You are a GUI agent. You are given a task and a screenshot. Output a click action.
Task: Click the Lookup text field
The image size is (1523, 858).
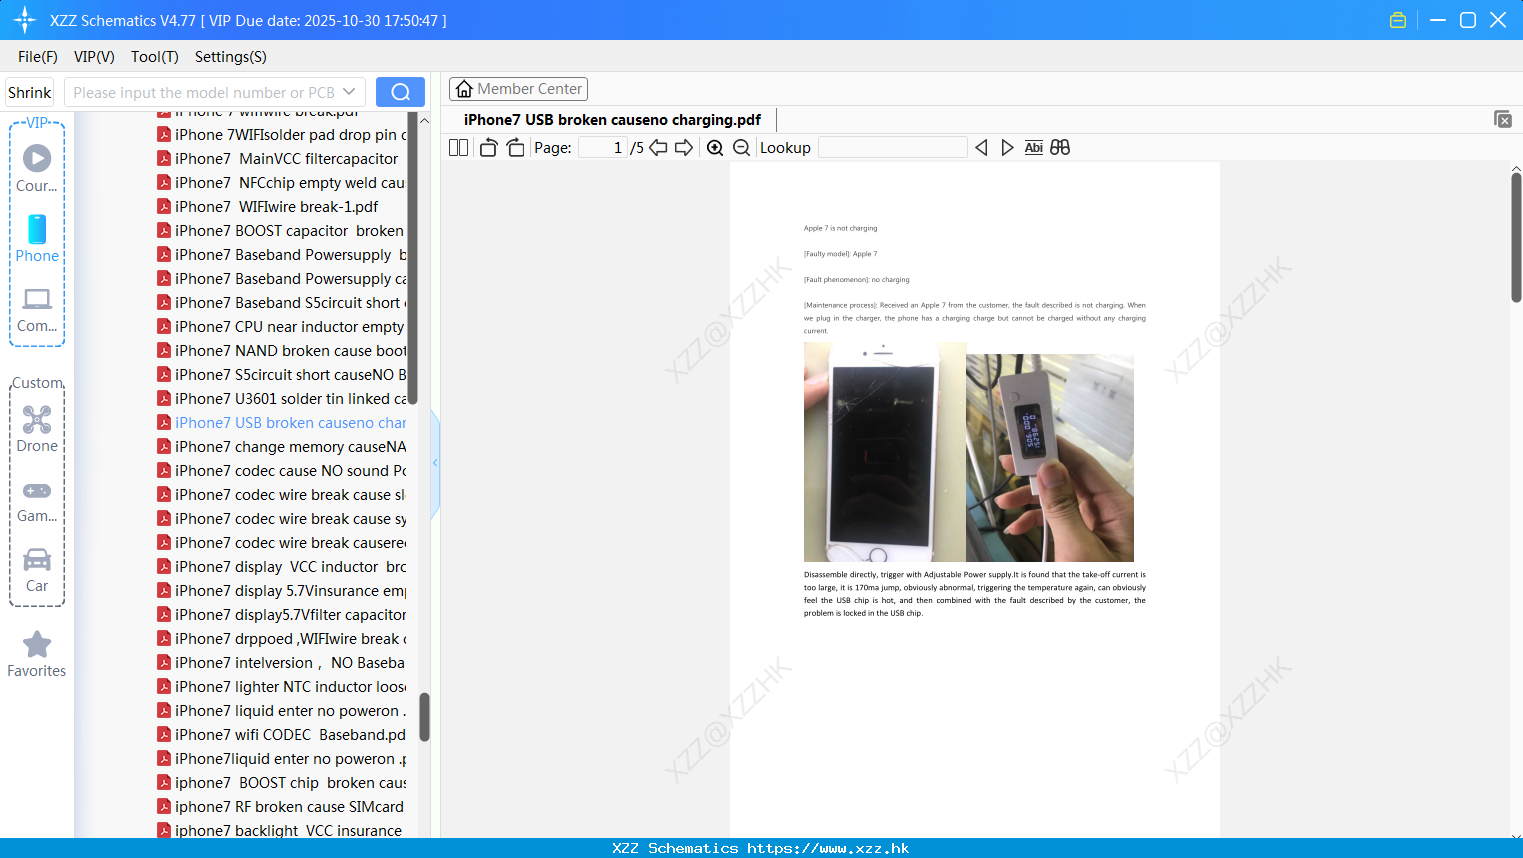892,147
